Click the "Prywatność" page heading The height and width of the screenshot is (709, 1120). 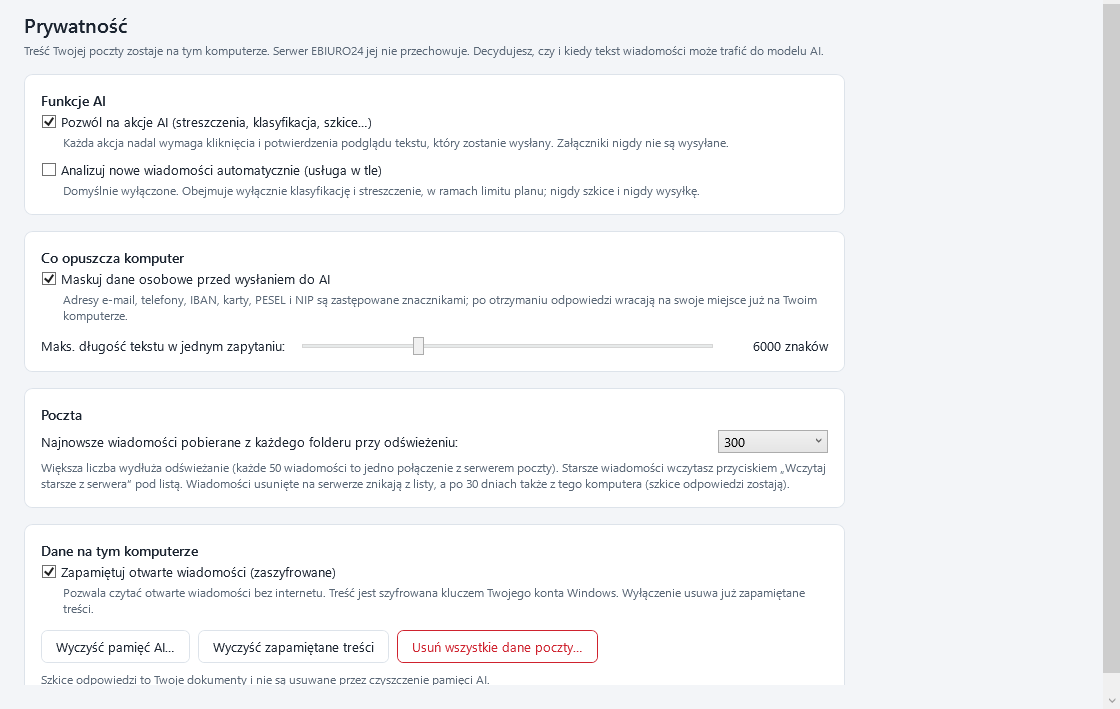pyautogui.click(x=76, y=26)
